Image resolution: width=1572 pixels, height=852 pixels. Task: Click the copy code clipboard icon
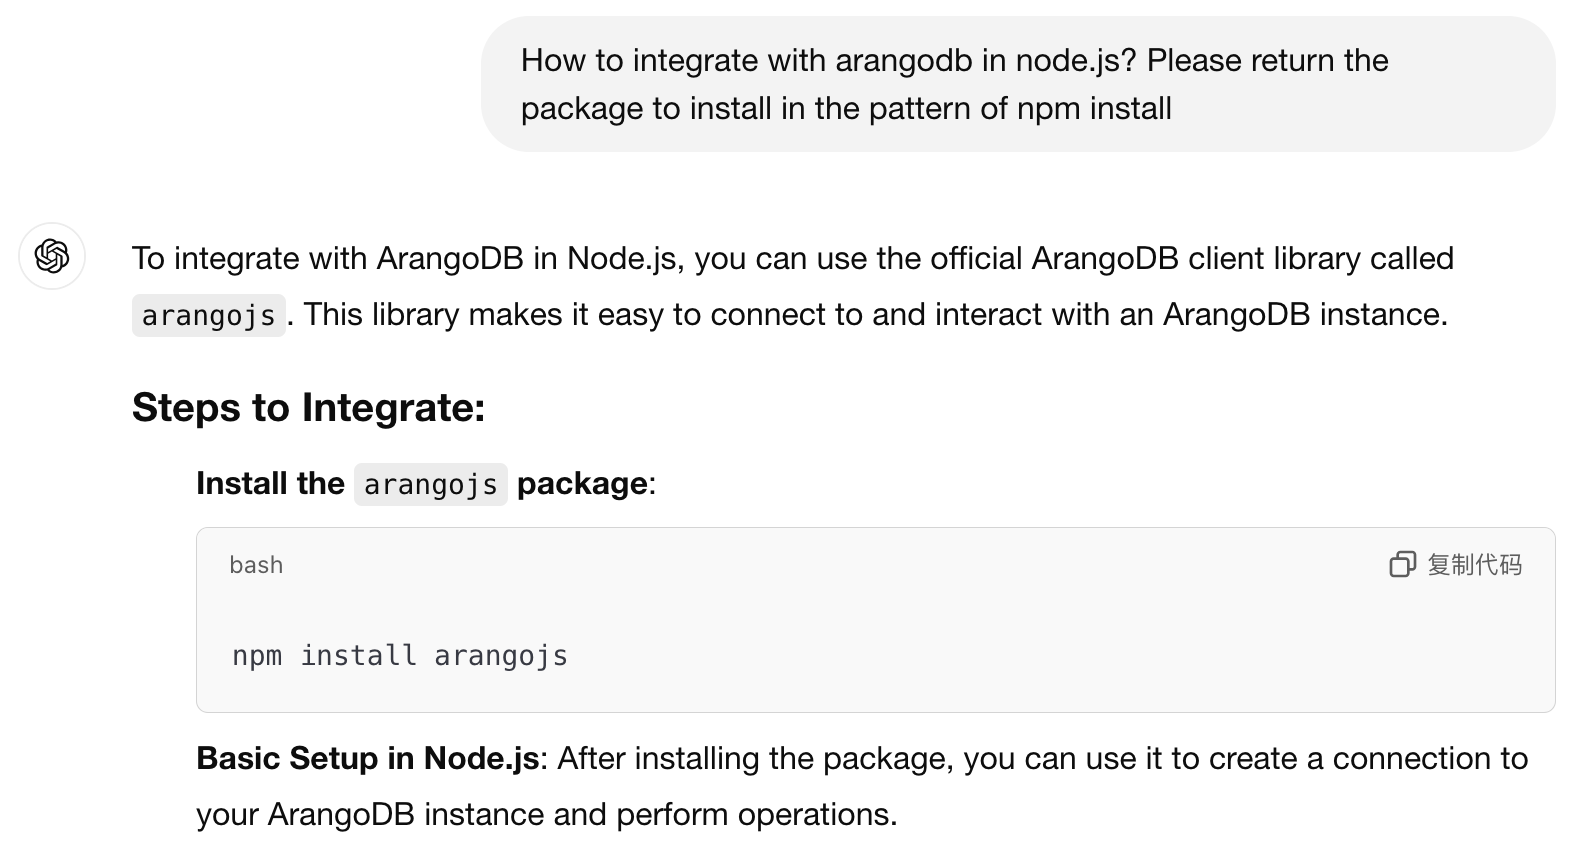pyautogui.click(x=1402, y=564)
